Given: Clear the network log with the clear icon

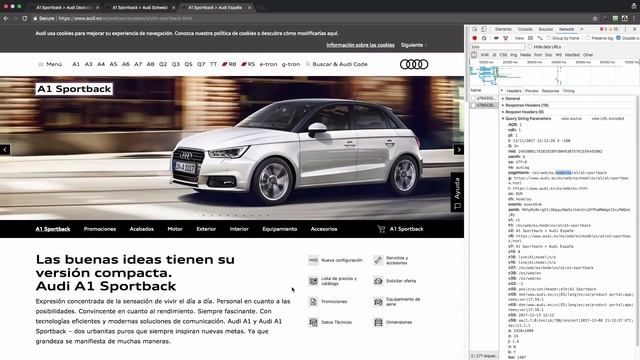Looking at the screenshot, I should (484, 38).
